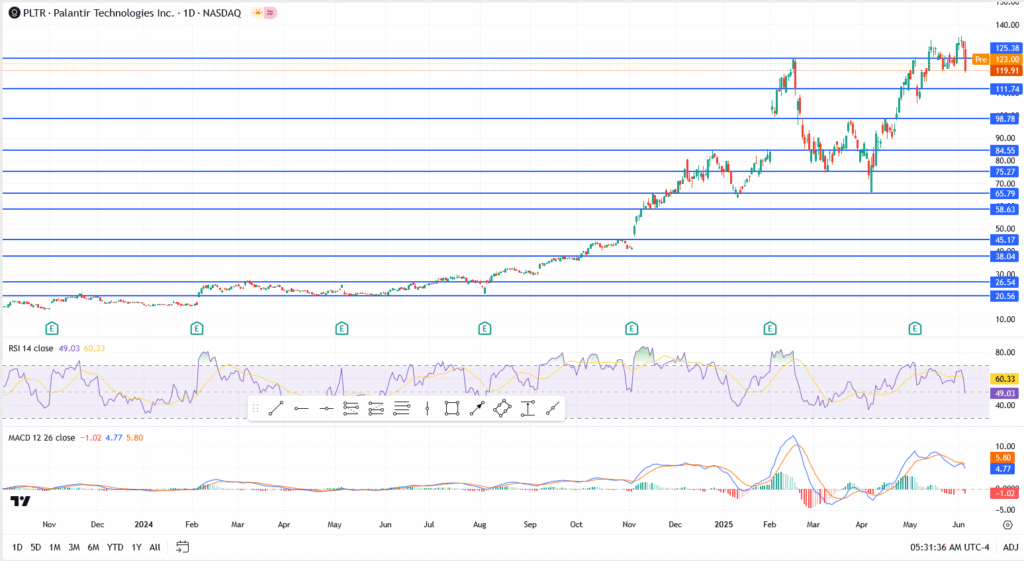Switch to the YTD time range
The width and height of the screenshot is (1024, 561).
pyautogui.click(x=115, y=547)
